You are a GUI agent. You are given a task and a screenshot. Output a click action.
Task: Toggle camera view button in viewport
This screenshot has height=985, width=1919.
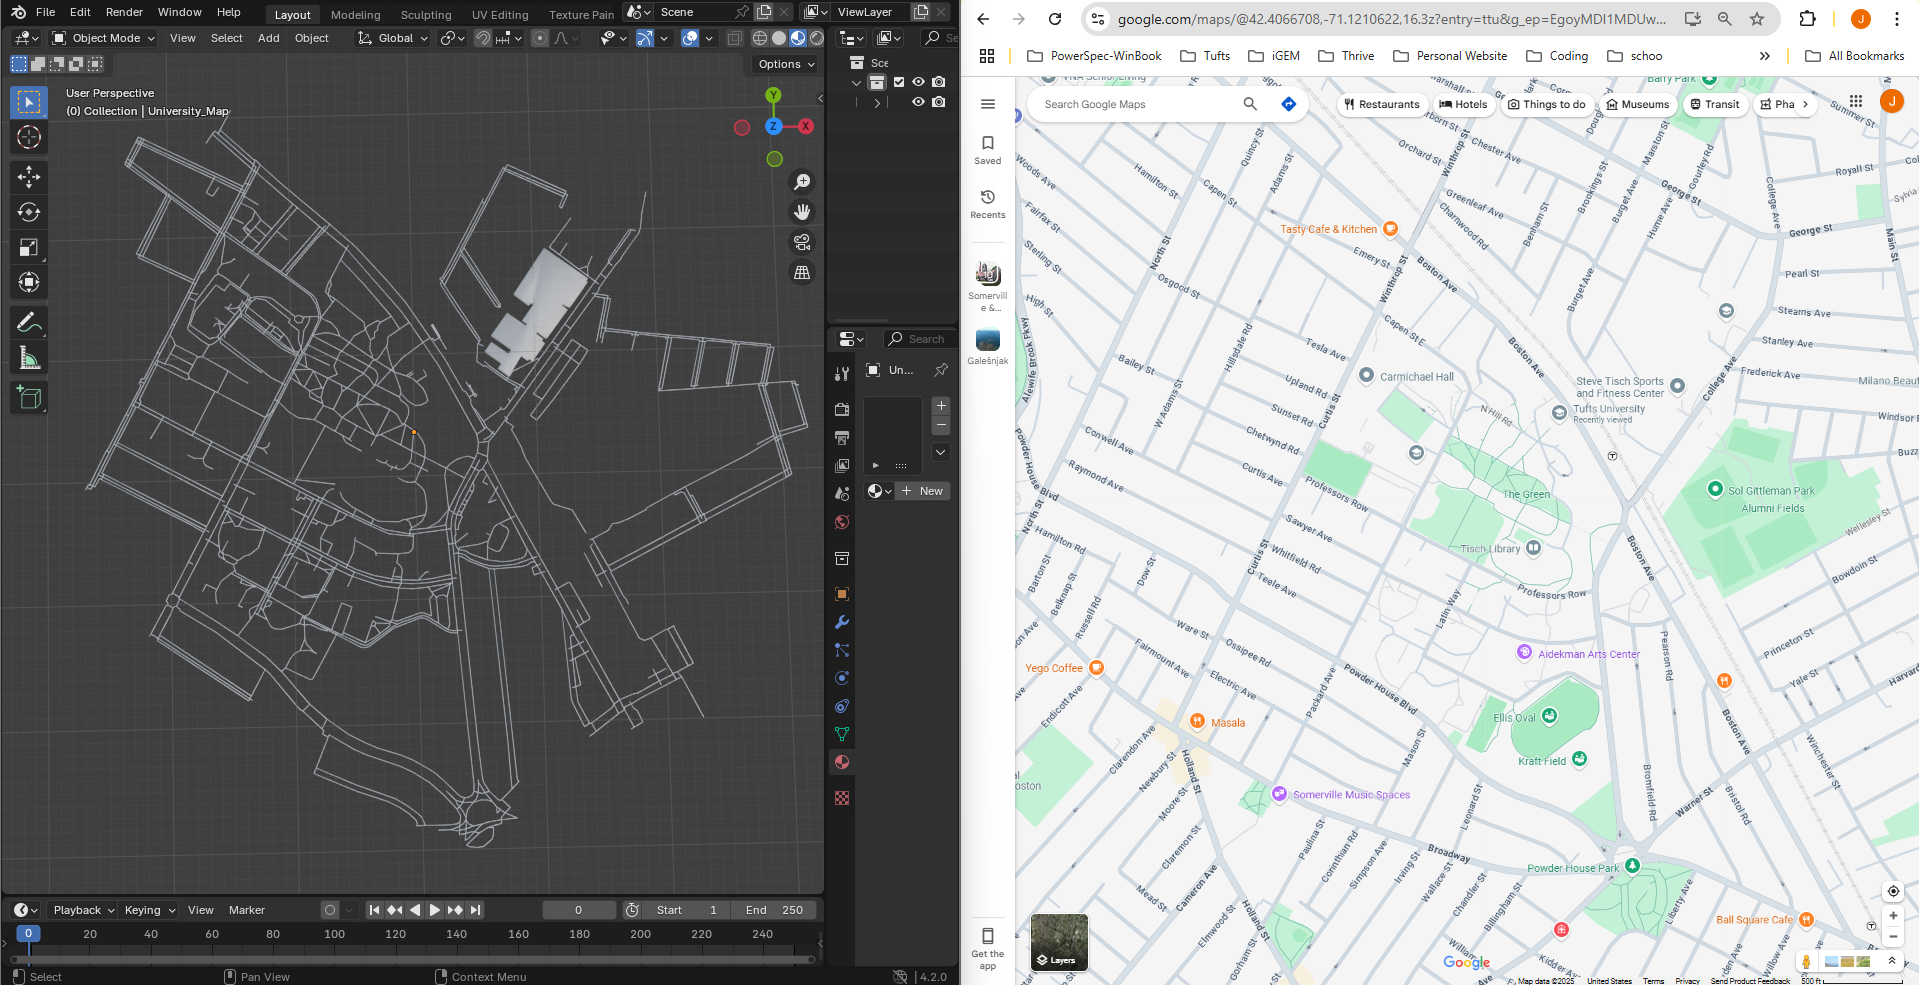[801, 242]
